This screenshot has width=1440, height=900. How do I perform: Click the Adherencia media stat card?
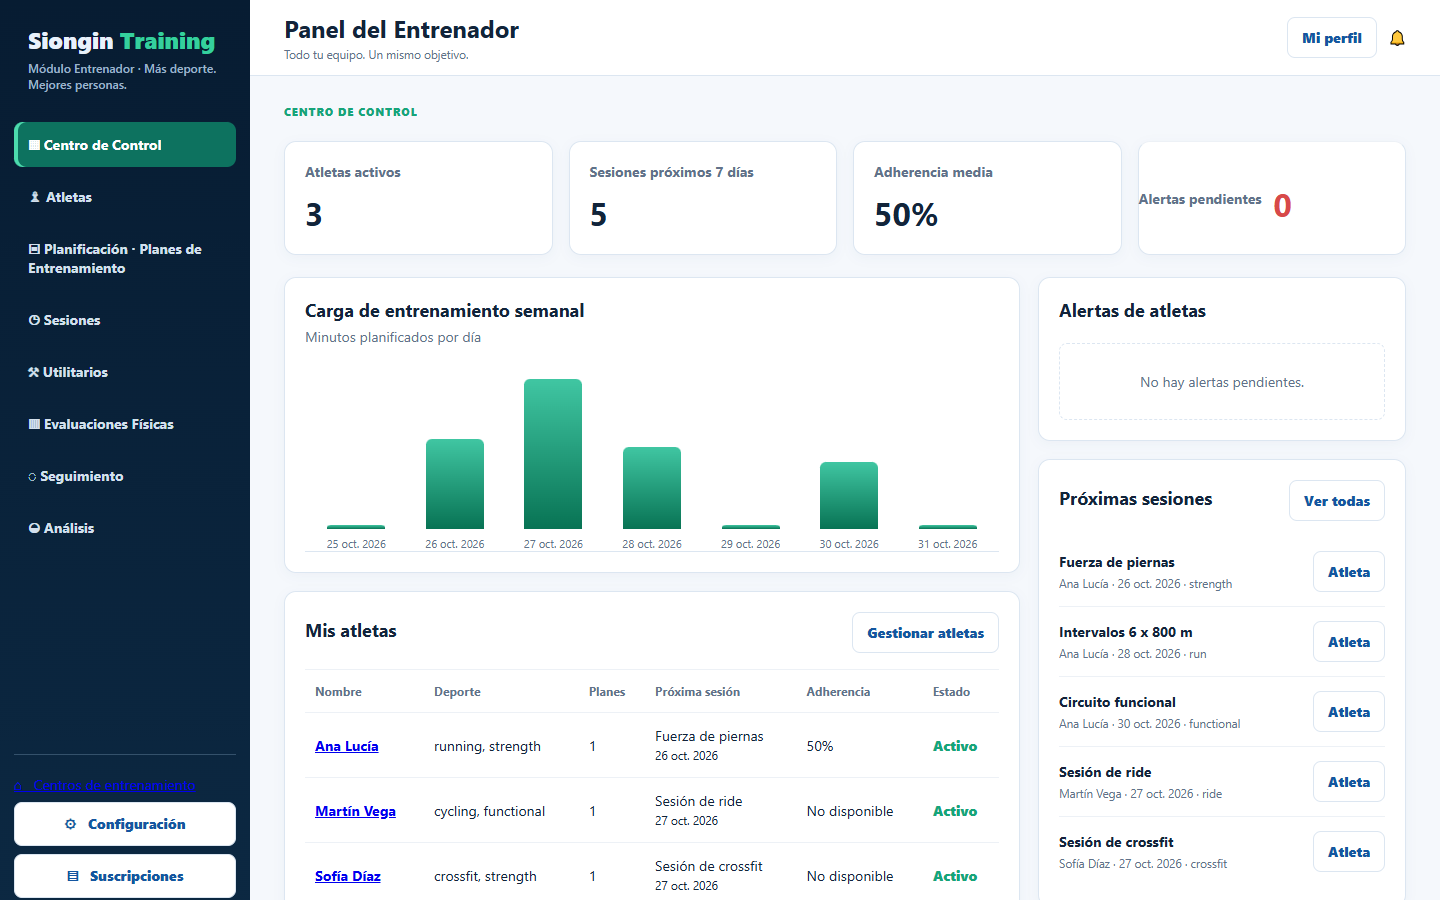(987, 198)
